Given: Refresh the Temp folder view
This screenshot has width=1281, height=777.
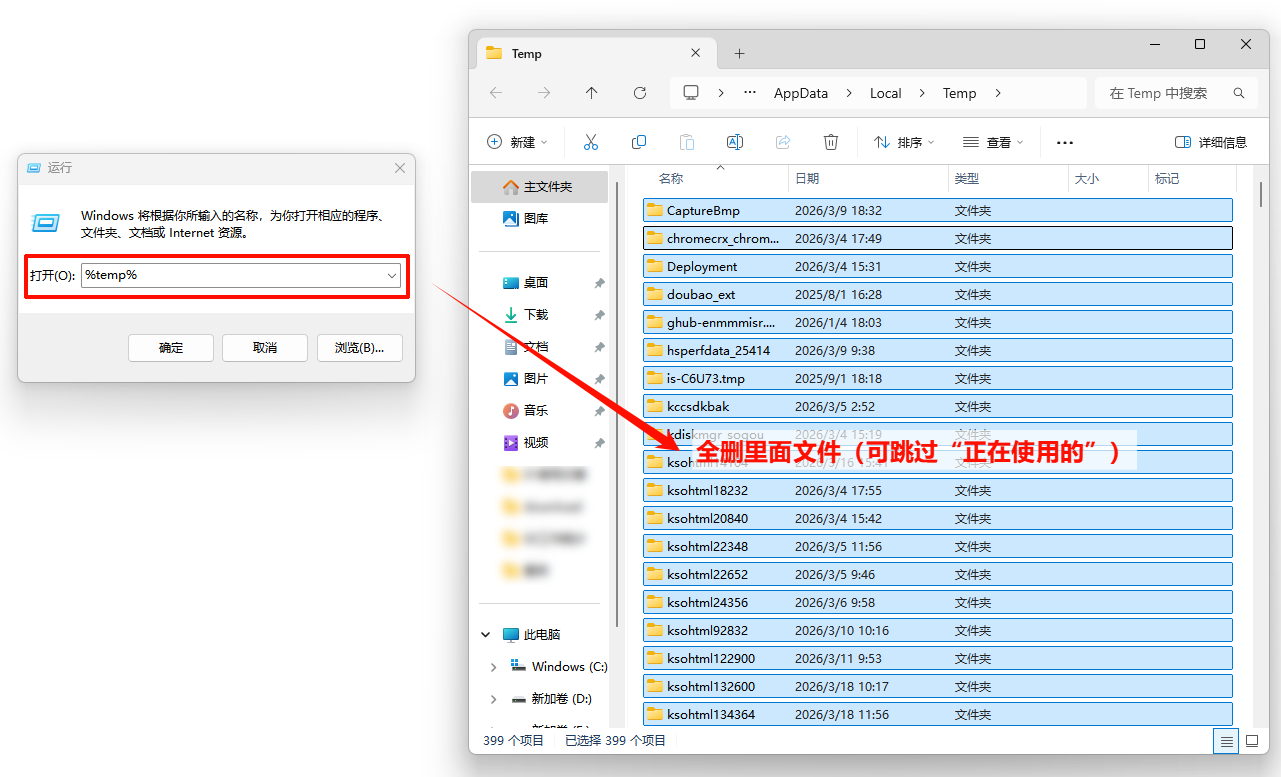Looking at the screenshot, I should pos(640,93).
